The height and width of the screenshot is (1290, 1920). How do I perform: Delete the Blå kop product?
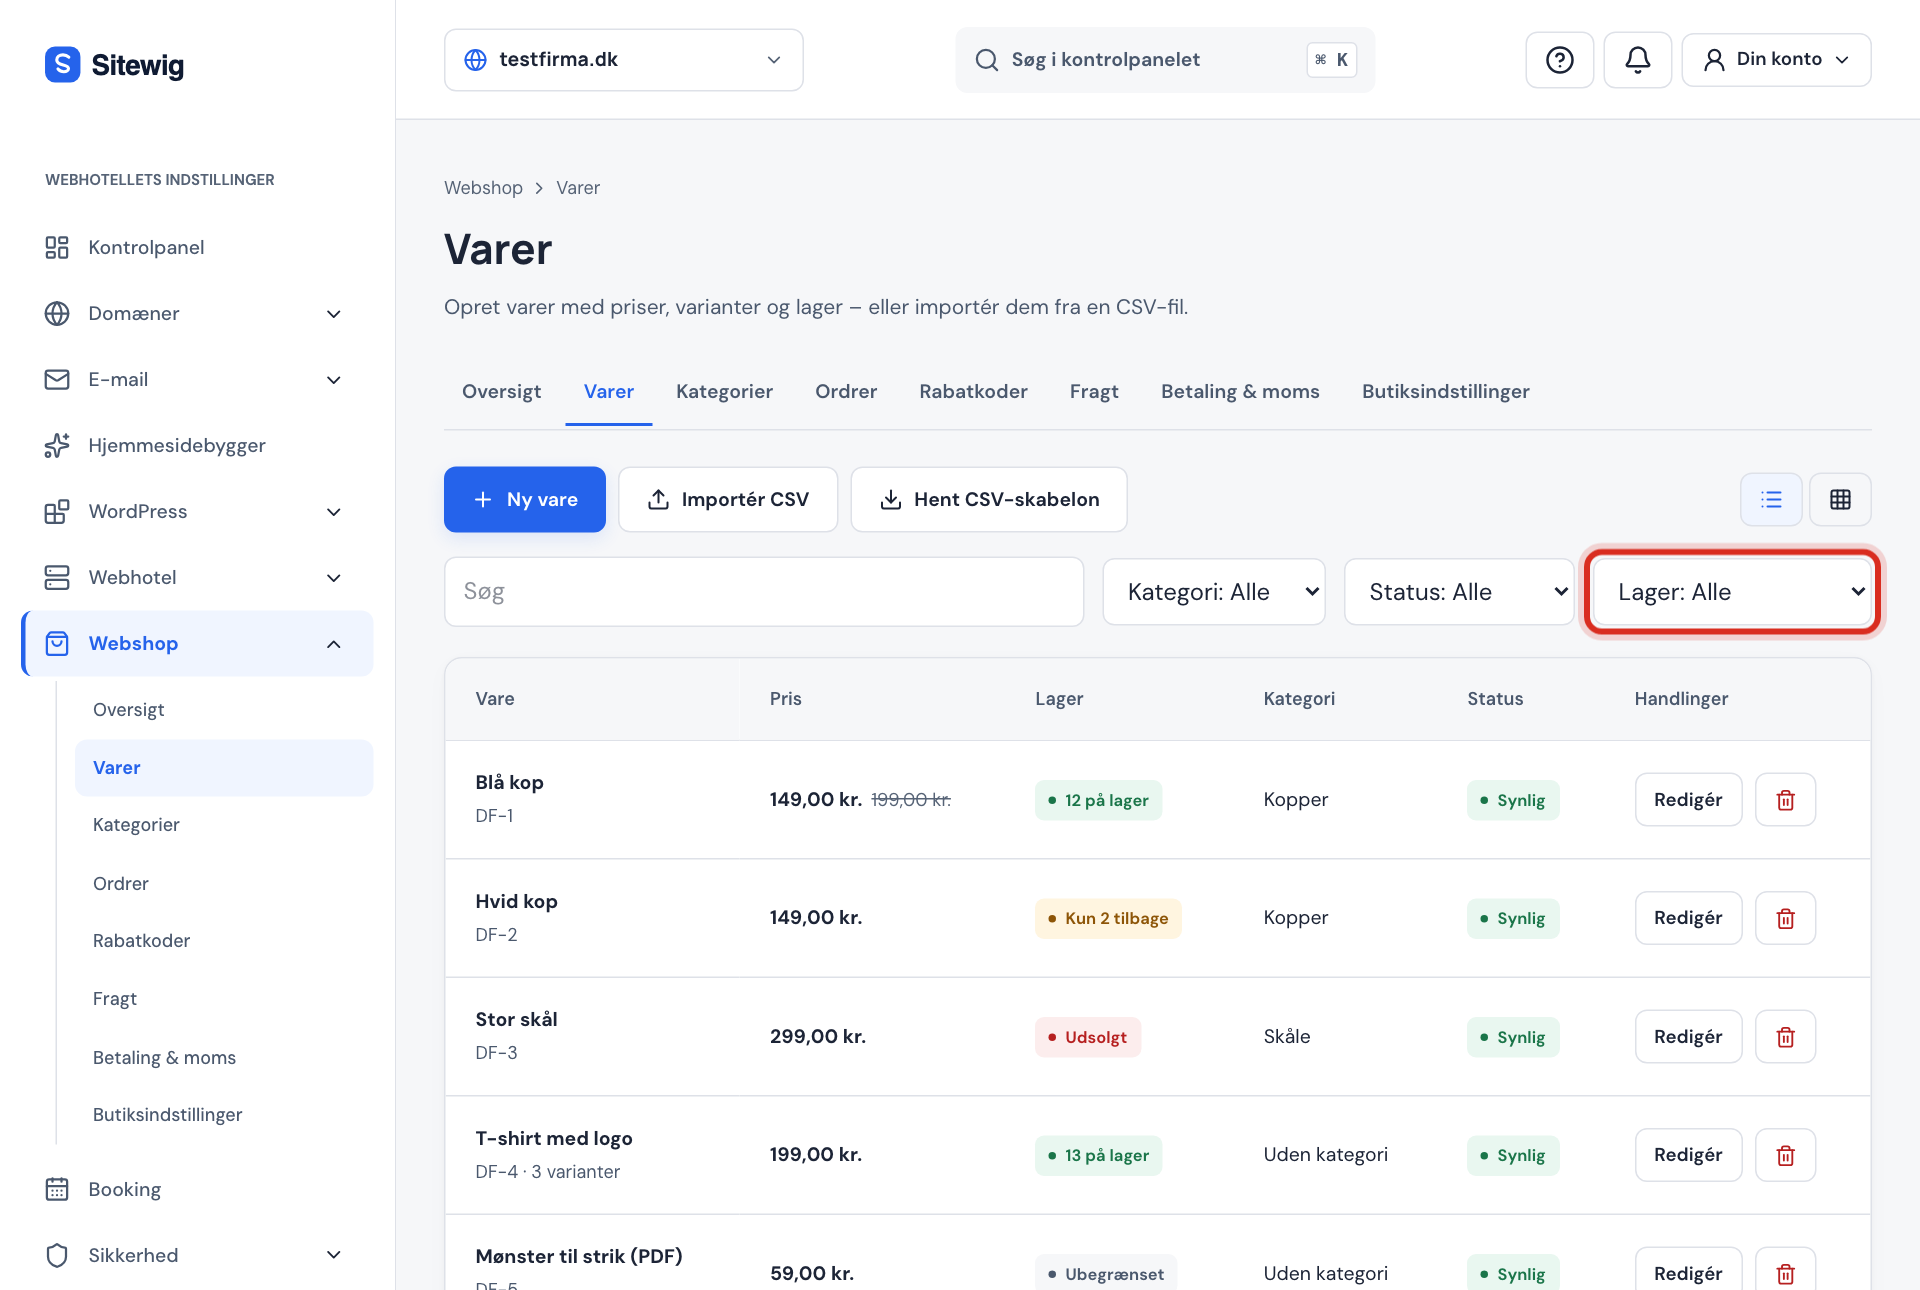(x=1785, y=800)
